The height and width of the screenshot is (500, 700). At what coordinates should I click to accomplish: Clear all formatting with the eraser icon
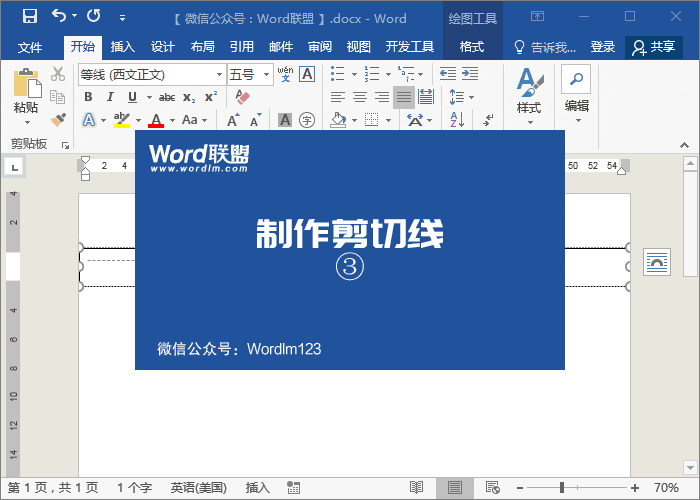(242, 97)
